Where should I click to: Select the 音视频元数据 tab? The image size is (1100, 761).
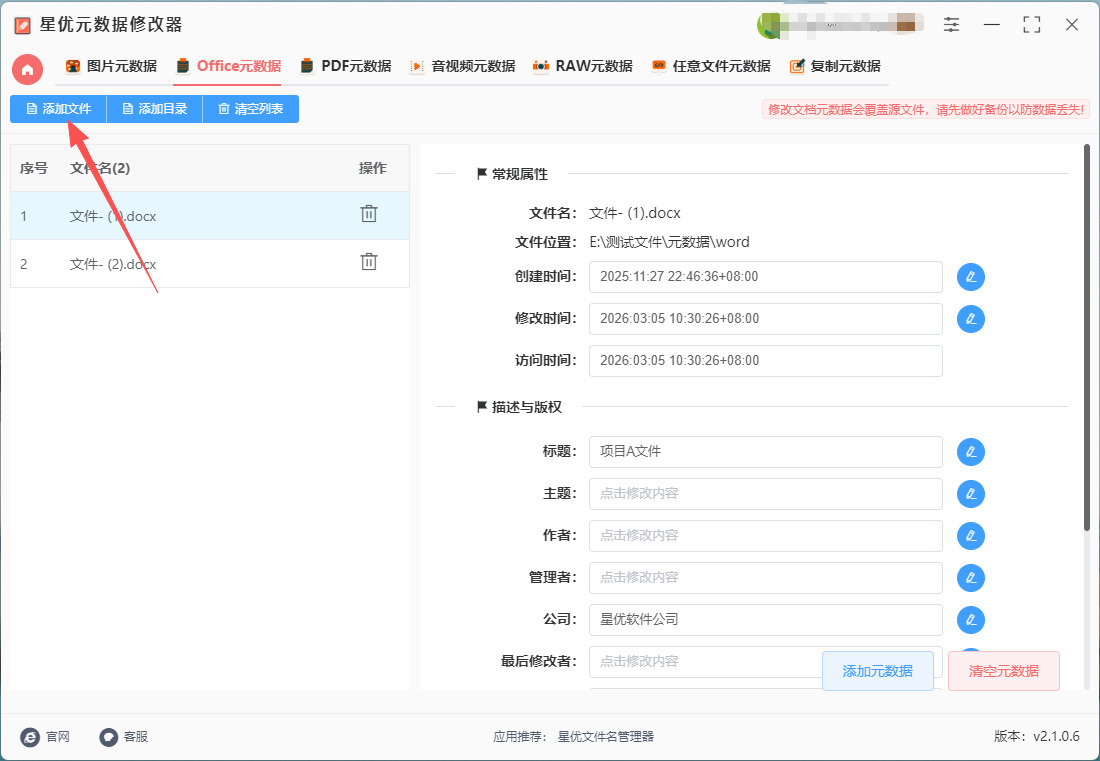462,67
